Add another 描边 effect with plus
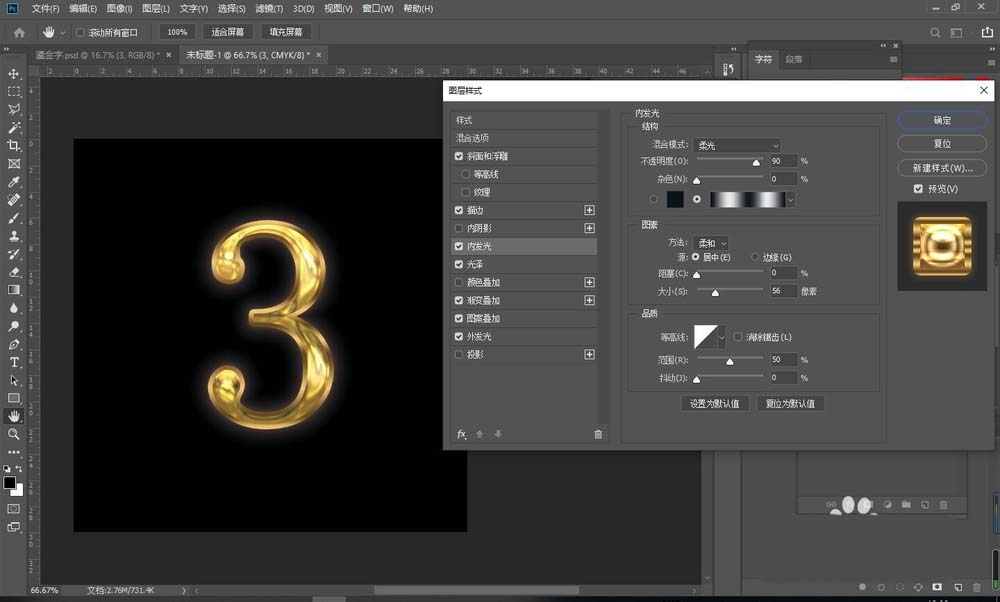 tap(589, 210)
